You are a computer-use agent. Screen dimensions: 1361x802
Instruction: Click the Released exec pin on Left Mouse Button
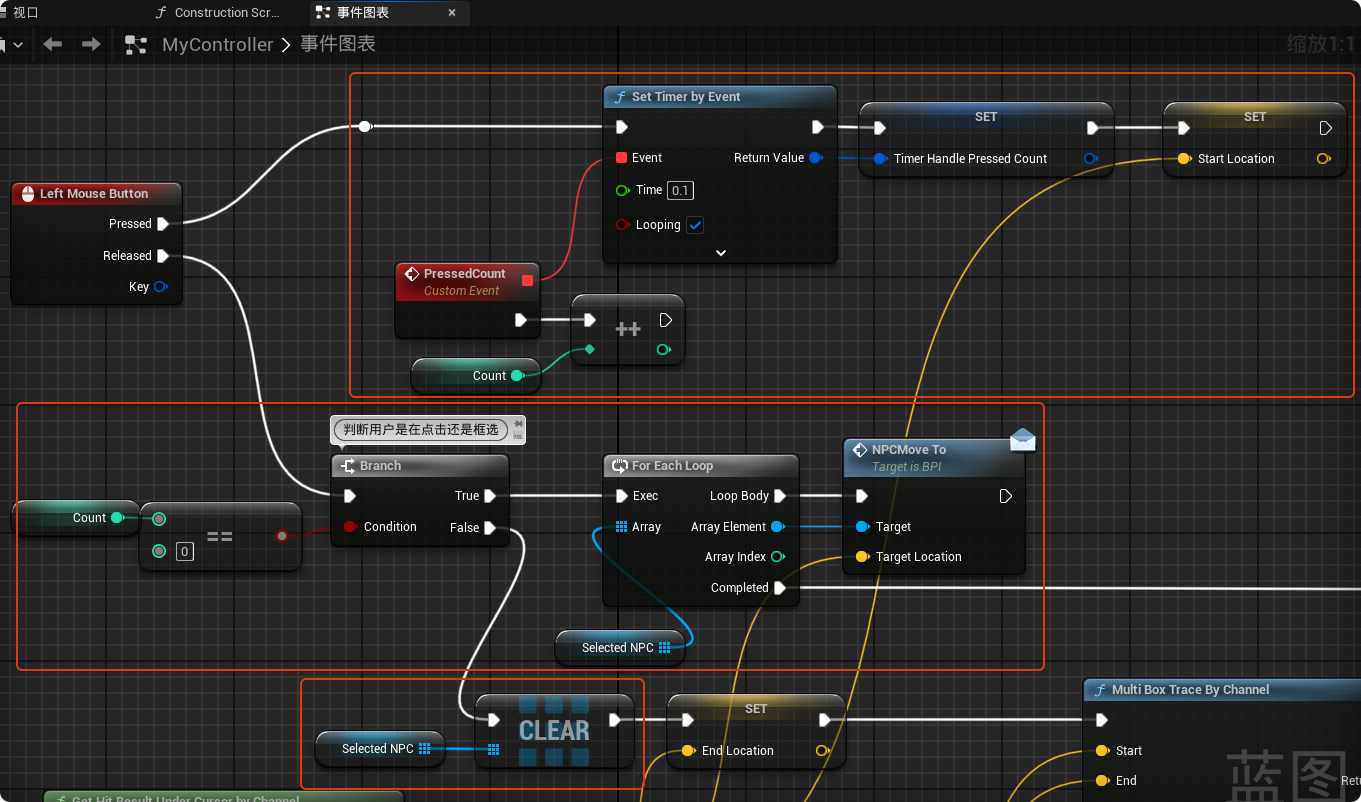pos(163,256)
